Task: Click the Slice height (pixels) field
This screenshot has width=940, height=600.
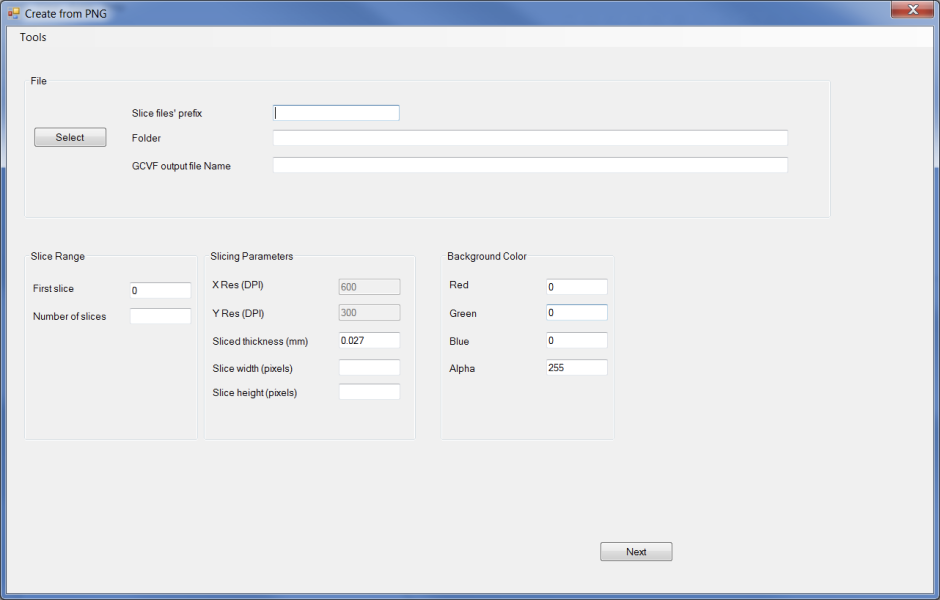Action: pos(369,392)
